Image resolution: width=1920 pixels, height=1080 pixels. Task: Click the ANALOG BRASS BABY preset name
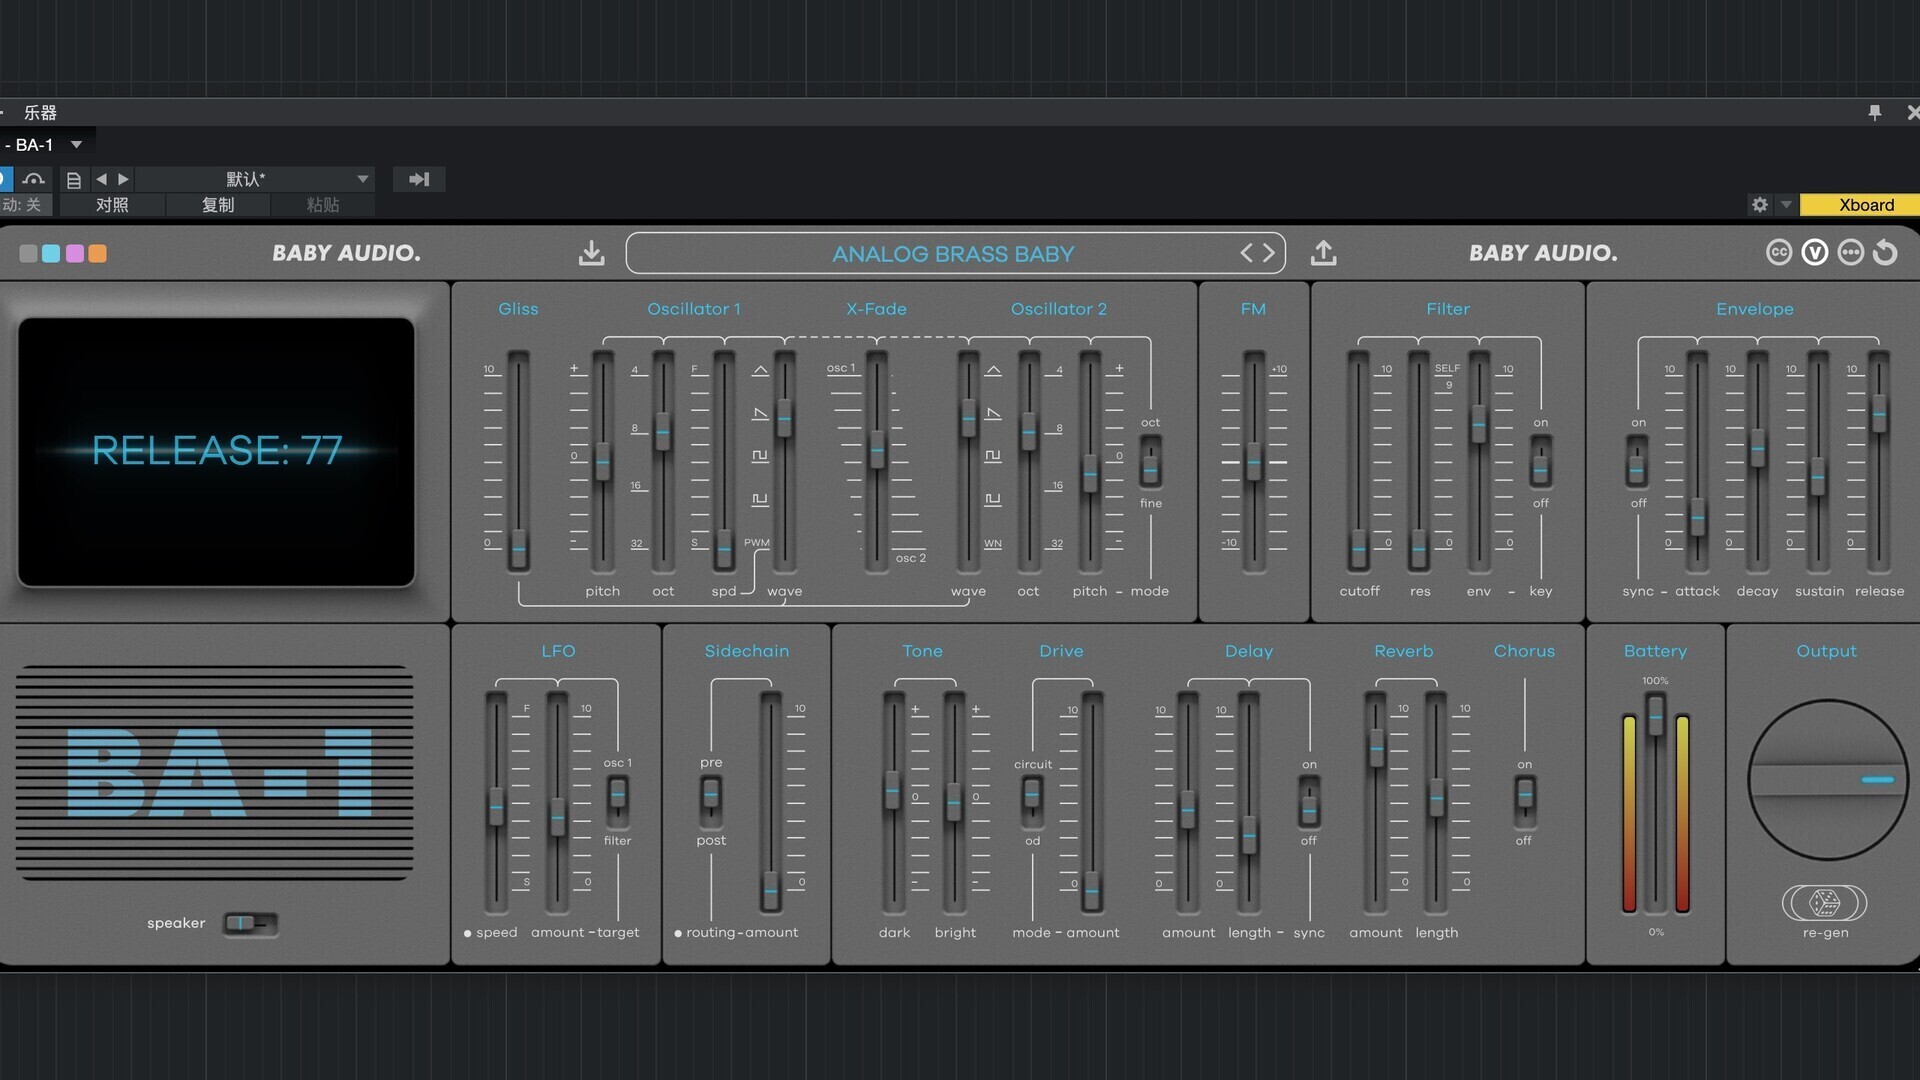(953, 254)
